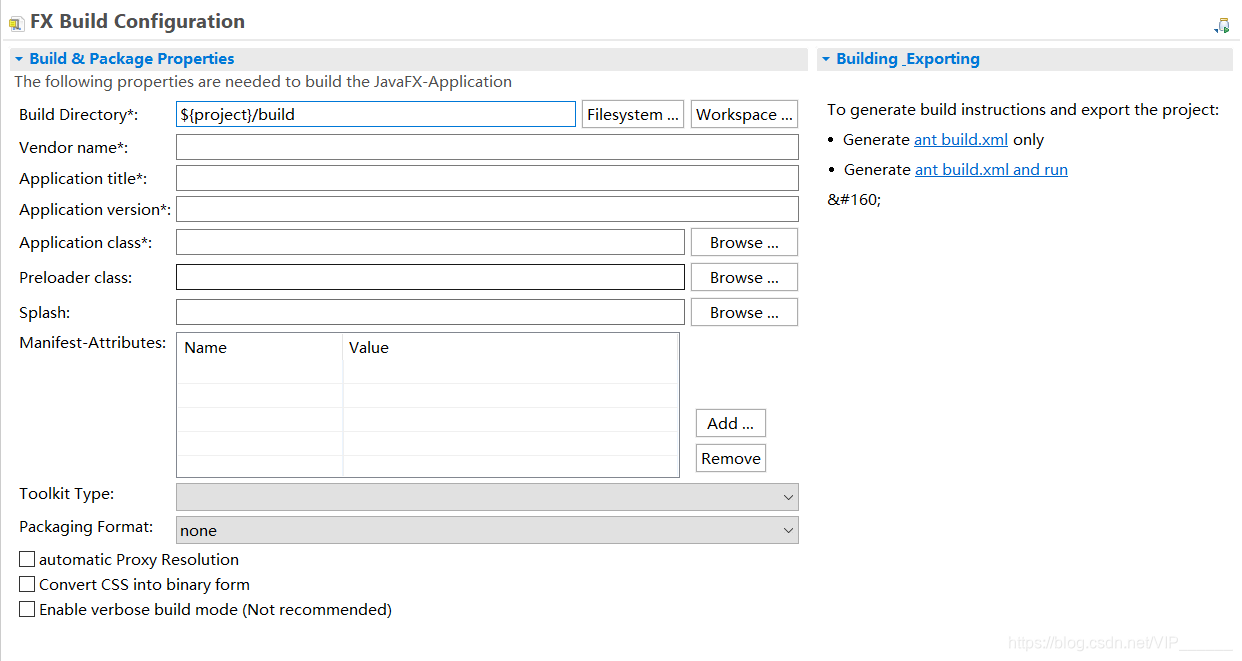This screenshot has height=661, width=1242.
Task: Open the 'ant build.xml' link
Action: pos(961,140)
